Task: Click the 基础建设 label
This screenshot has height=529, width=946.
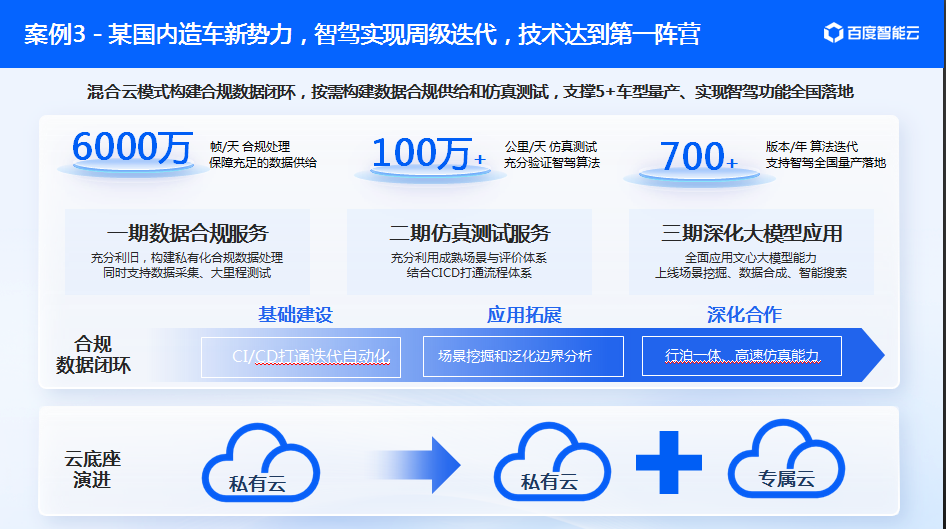Action: [295, 315]
